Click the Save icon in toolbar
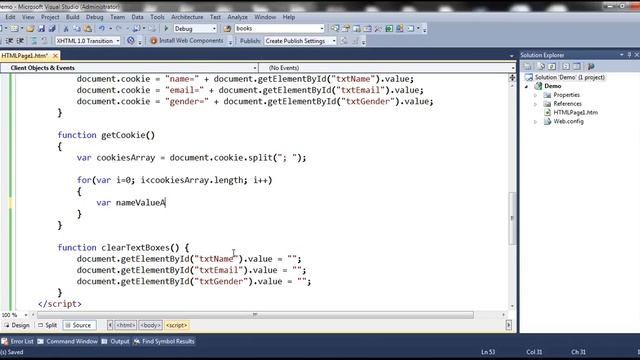640x360 pixels. point(41,29)
